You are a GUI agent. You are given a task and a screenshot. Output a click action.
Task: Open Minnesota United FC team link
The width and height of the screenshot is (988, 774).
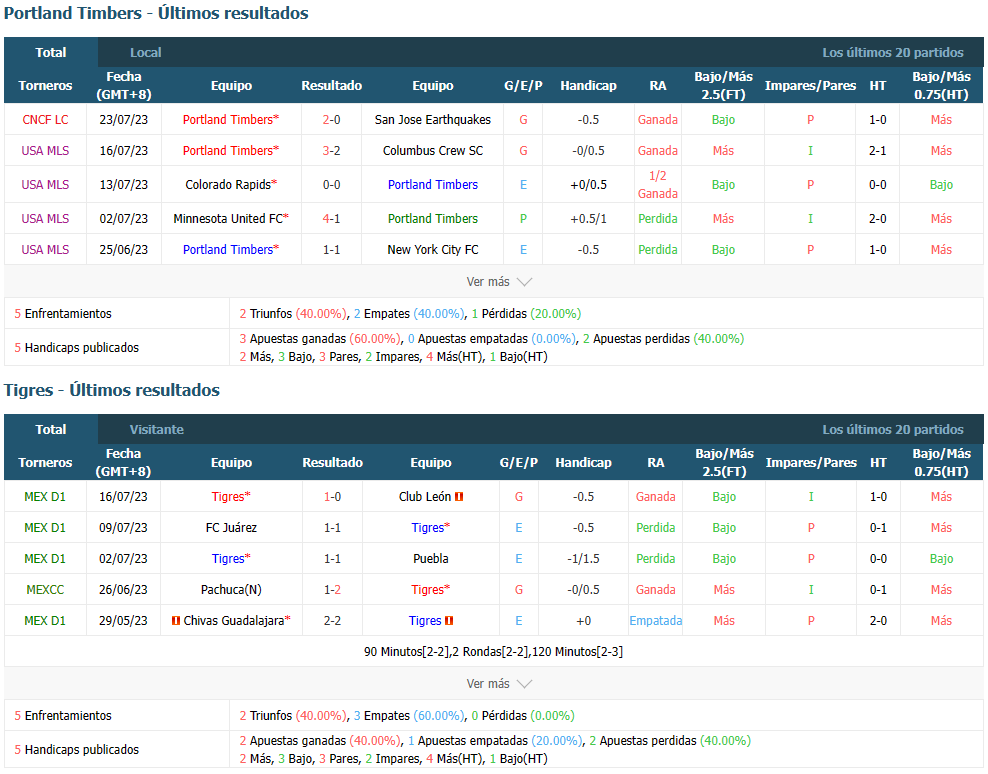coord(227,219)
